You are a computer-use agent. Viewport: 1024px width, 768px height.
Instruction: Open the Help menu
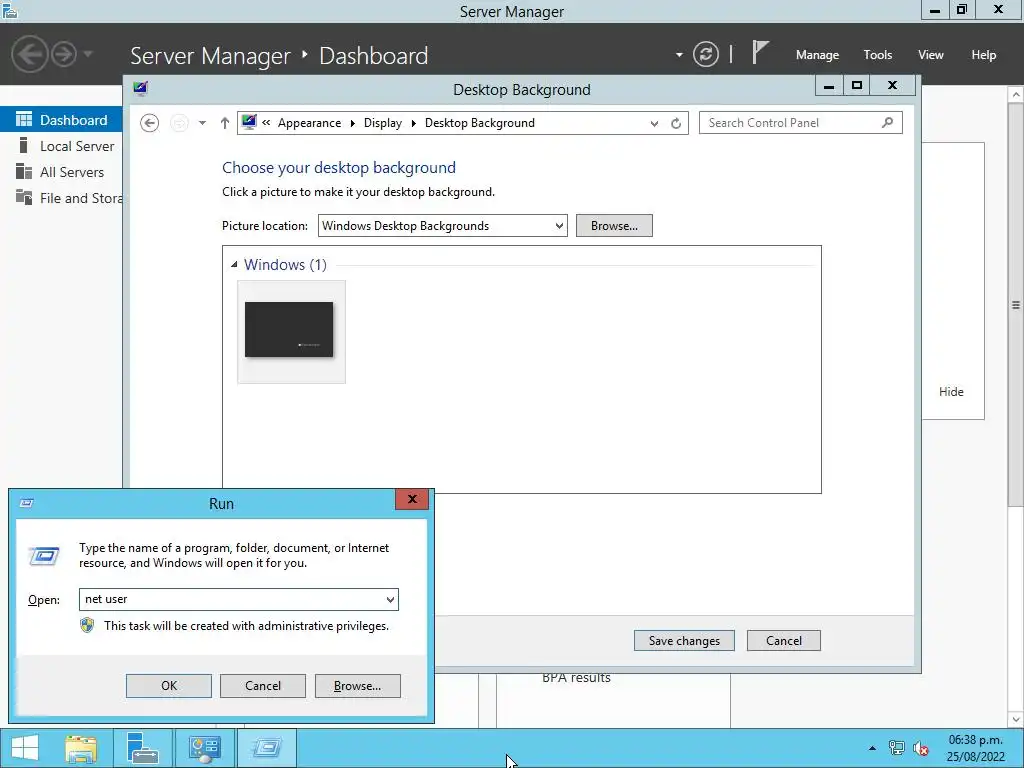(983, 55)
